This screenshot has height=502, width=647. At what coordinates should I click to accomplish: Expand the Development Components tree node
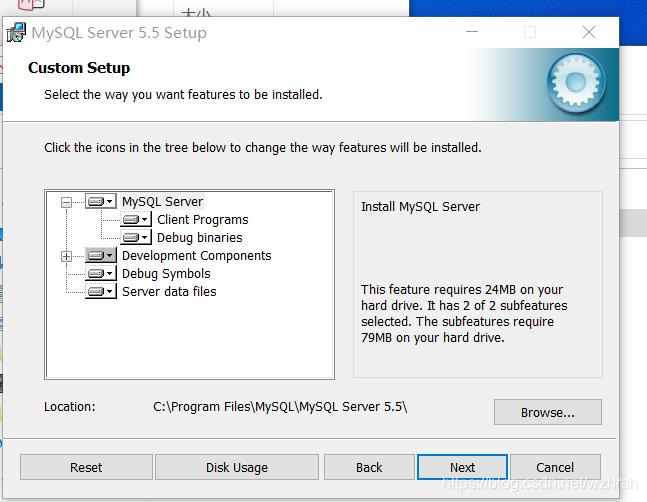66,256
